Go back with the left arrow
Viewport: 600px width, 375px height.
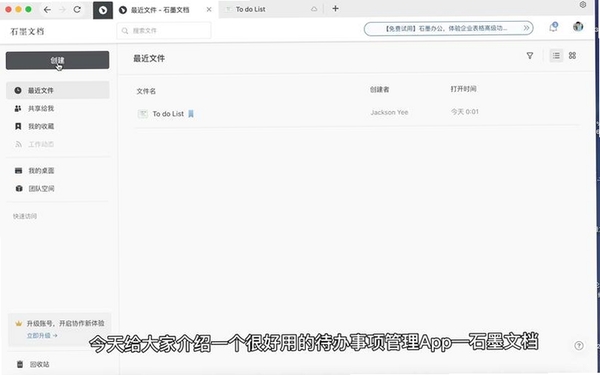pos(47,10)
